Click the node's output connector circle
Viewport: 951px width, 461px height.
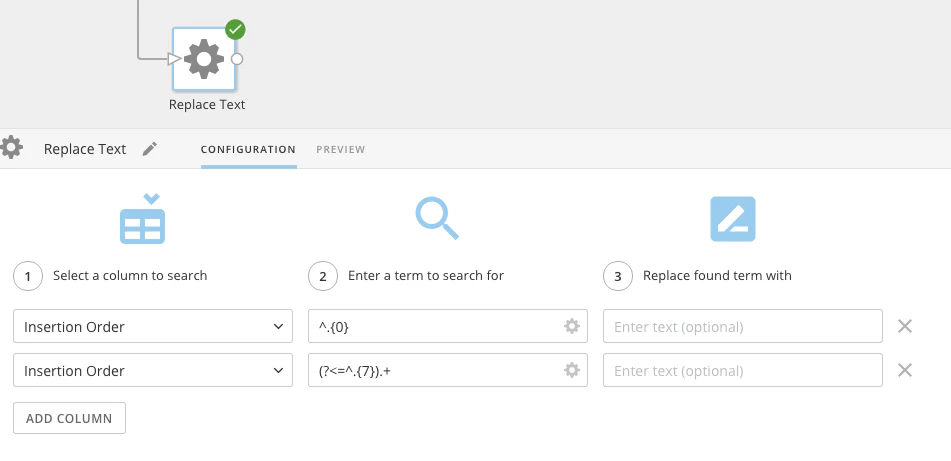tap(237, 59)
